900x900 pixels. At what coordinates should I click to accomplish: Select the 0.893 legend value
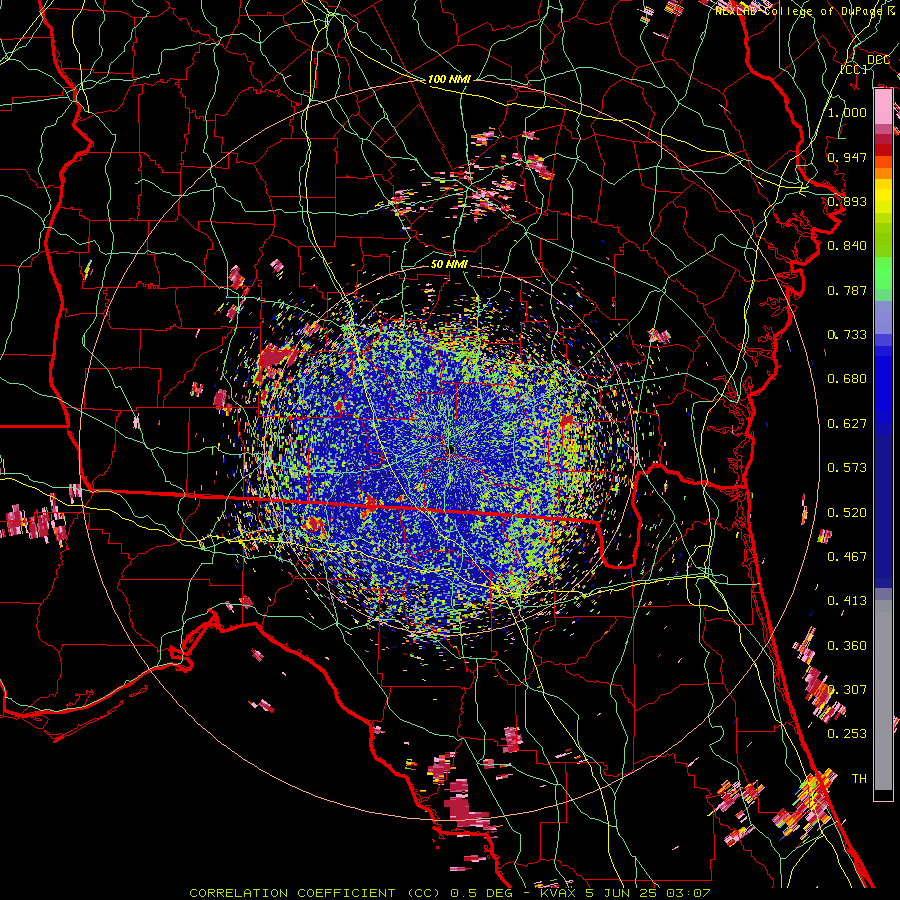click(x=847, y=201)
